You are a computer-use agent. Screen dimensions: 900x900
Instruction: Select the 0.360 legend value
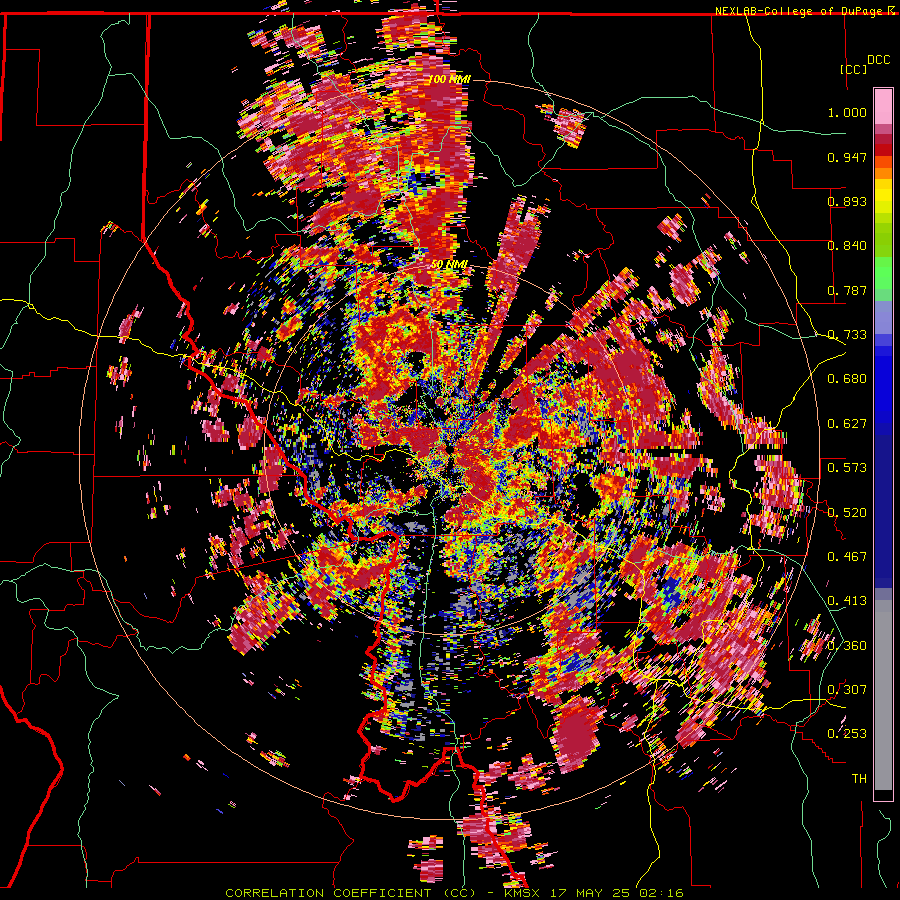click(847, 646)
